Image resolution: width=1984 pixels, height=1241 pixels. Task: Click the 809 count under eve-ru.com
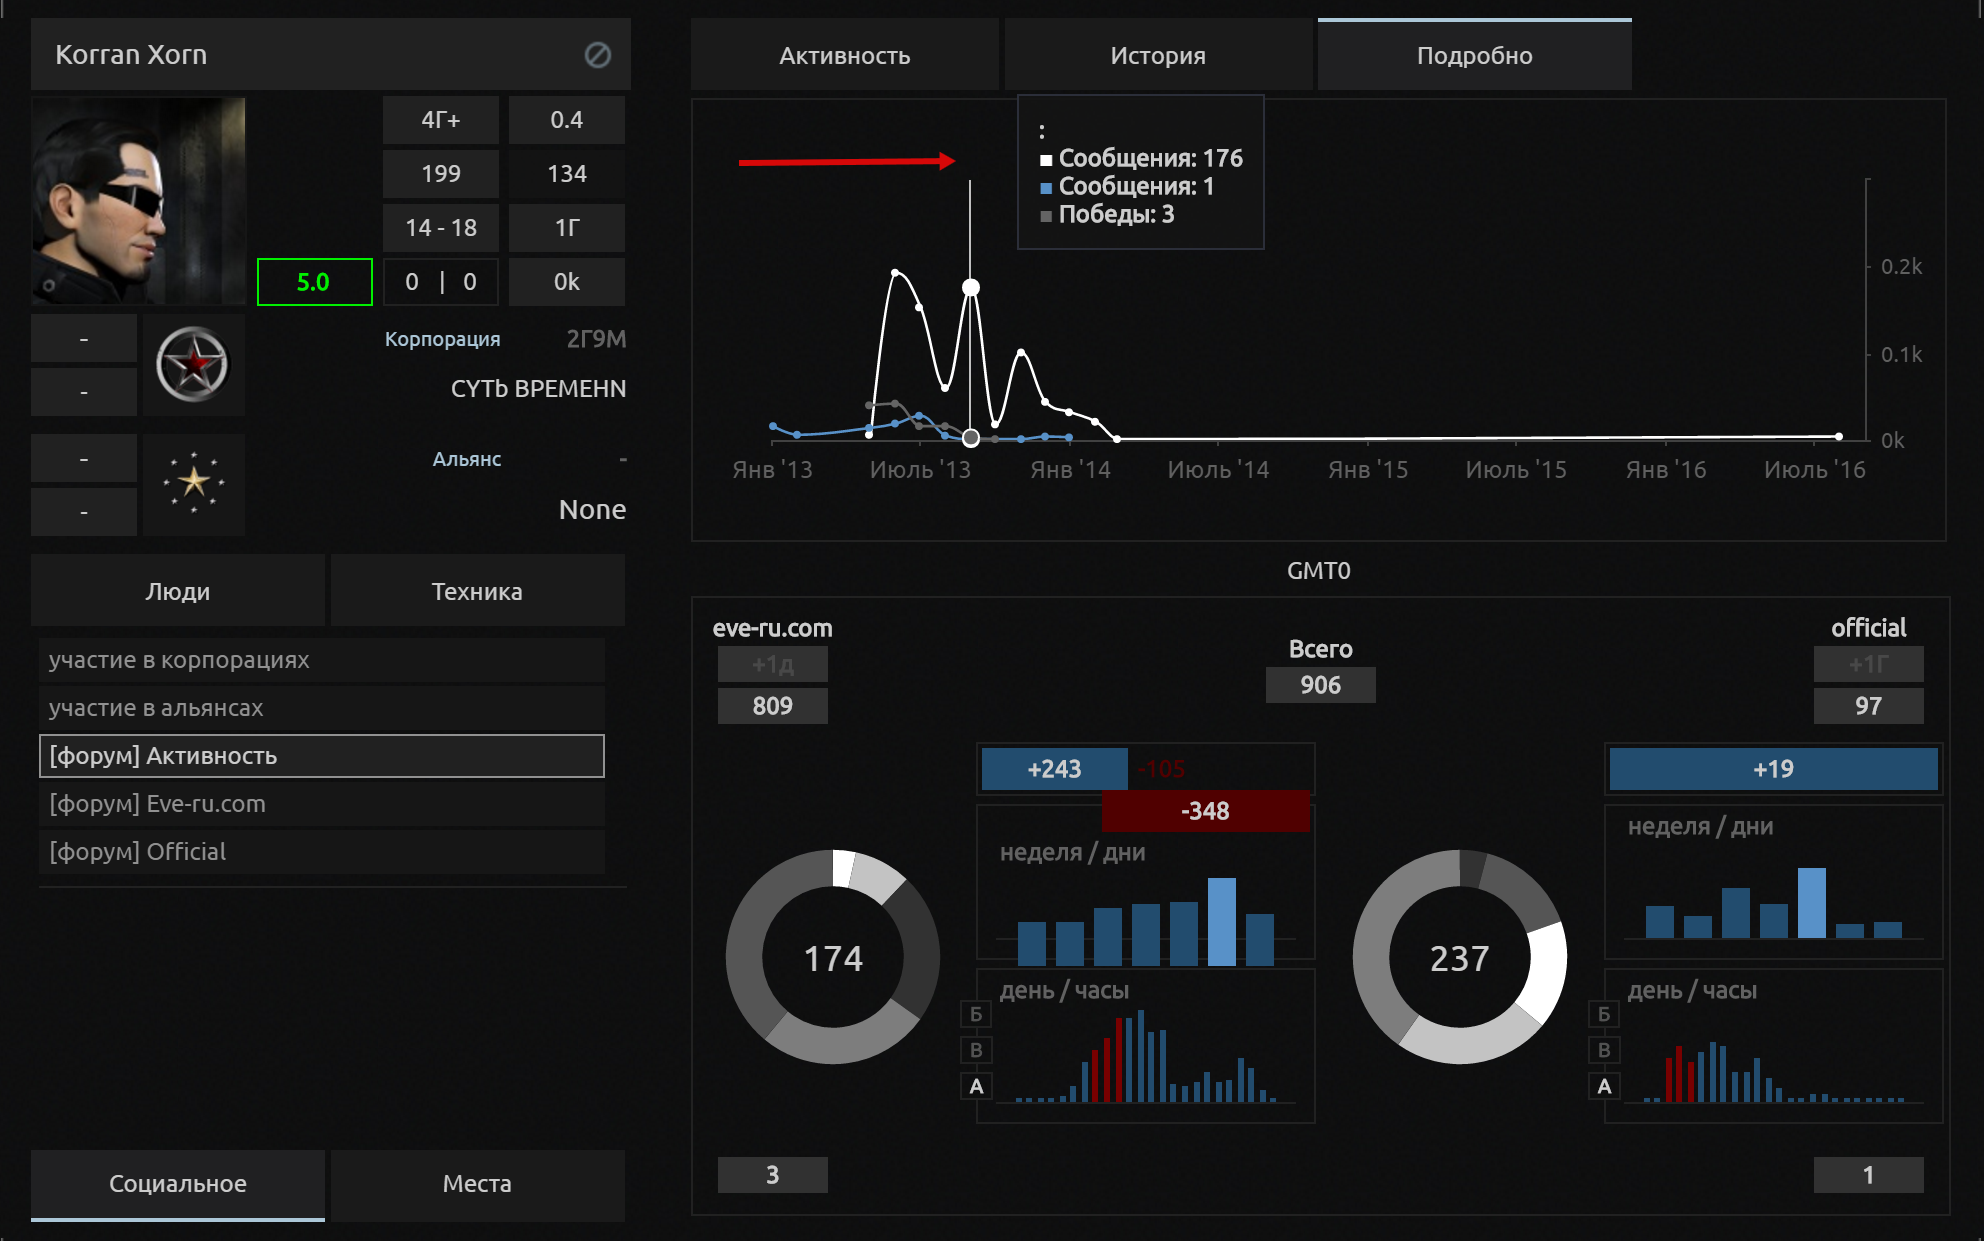coord(772,706)
